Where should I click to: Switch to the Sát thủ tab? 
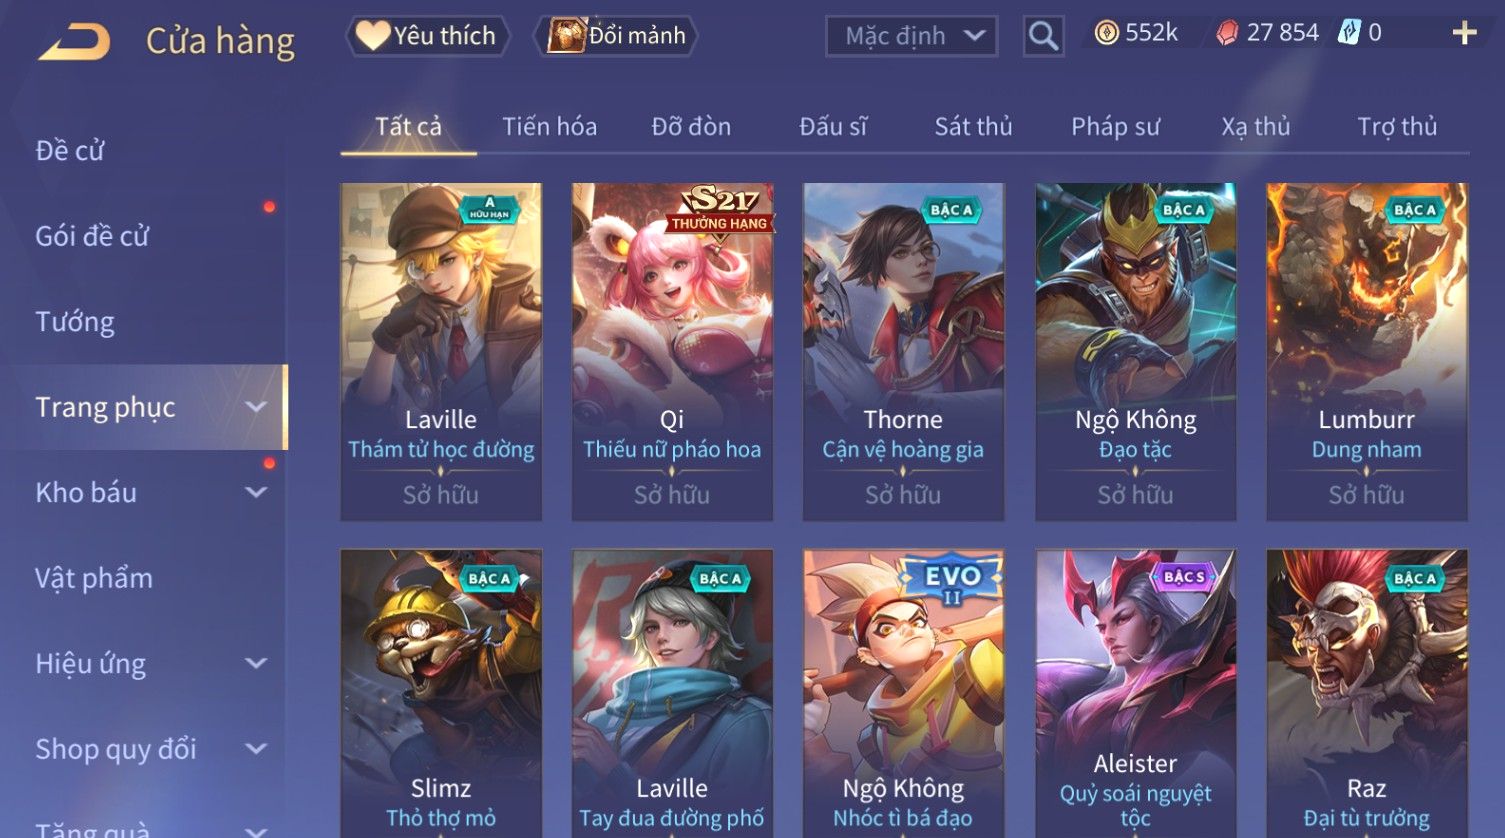(973, 127)
